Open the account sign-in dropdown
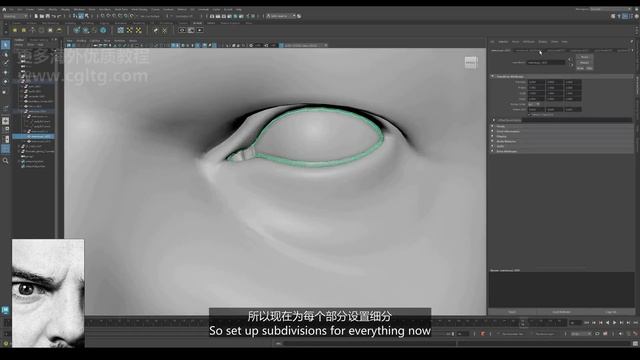Image resolution: width=640 pixels, height=360 pixels. (281, 16)
